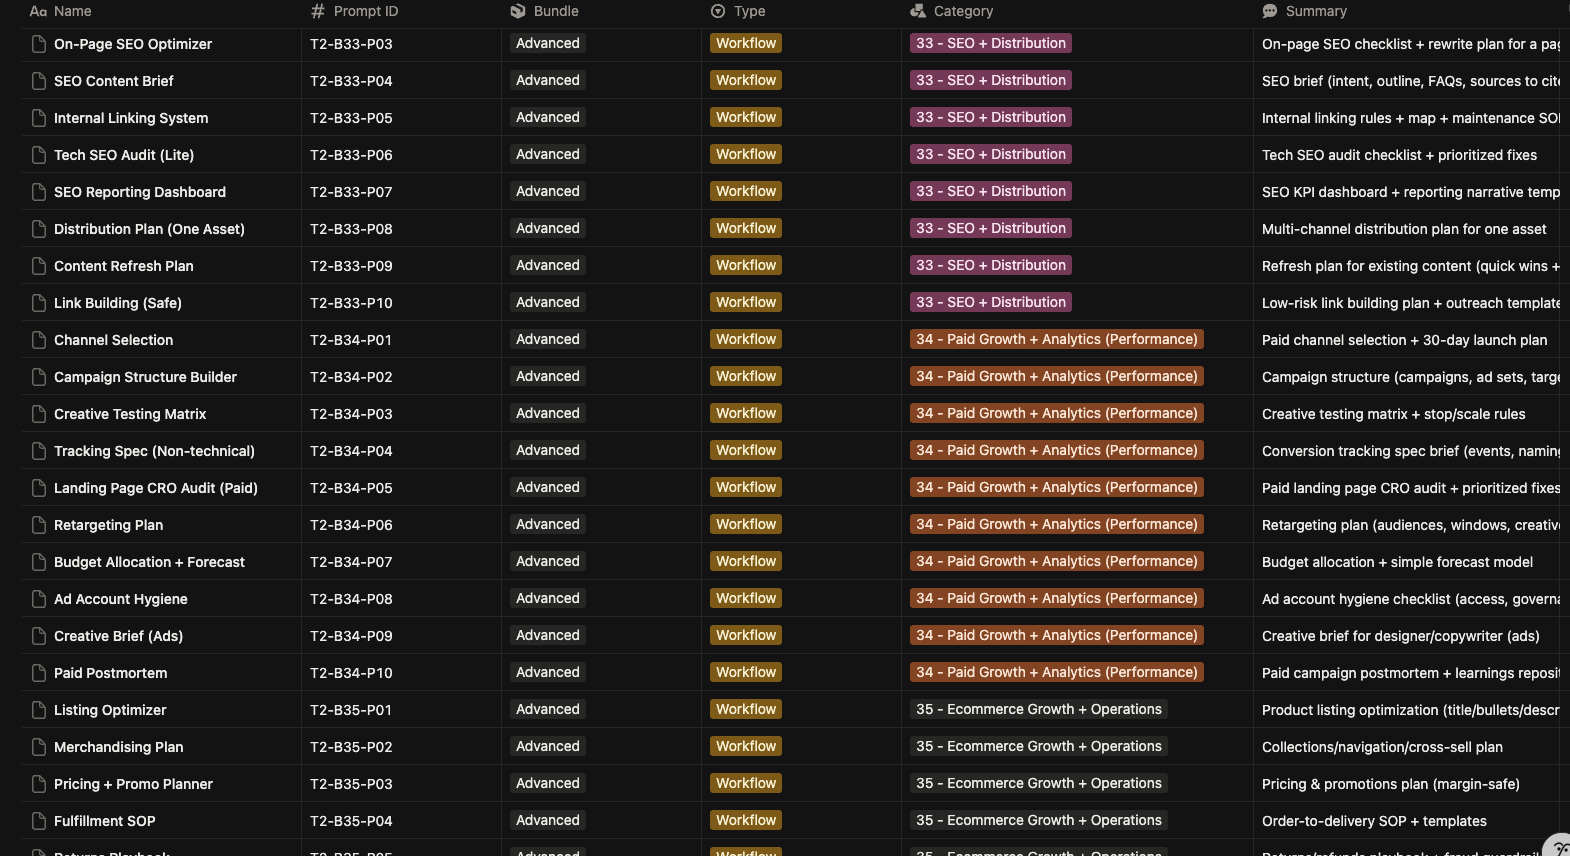Select the orange 34 - Paid Growth tag on Retargeting Plan

click(1055, 524)
